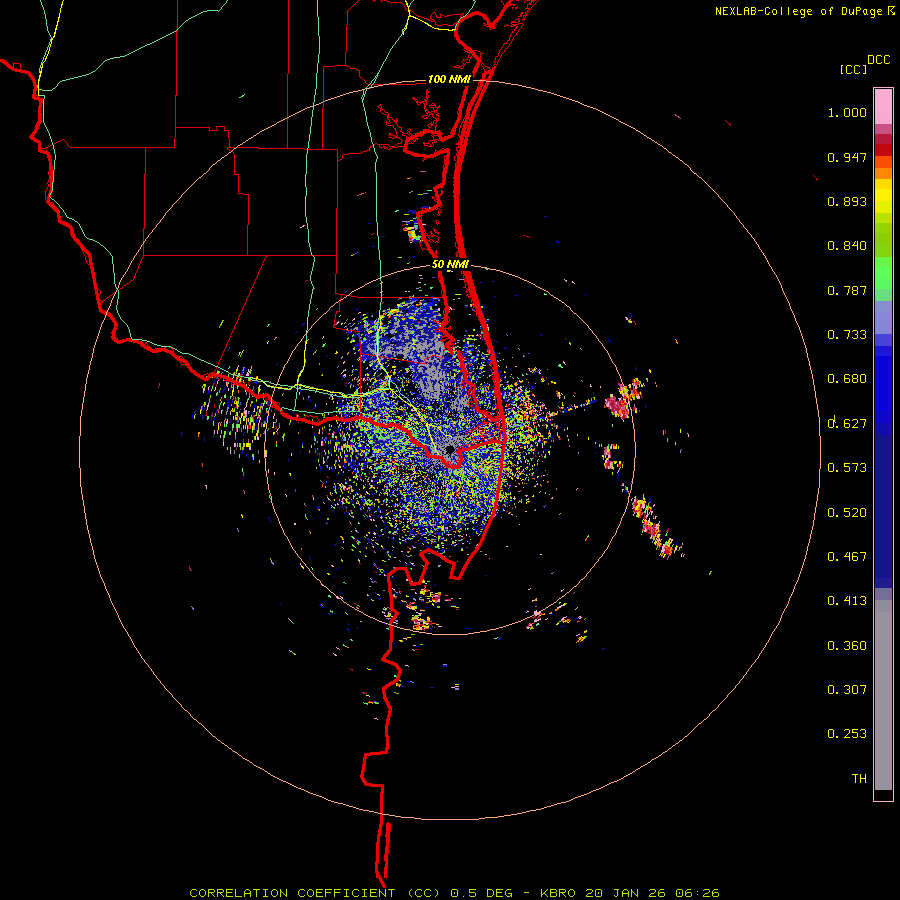Click the NEXLAB-College of DuPage label
900x900 pixels.
799,11
